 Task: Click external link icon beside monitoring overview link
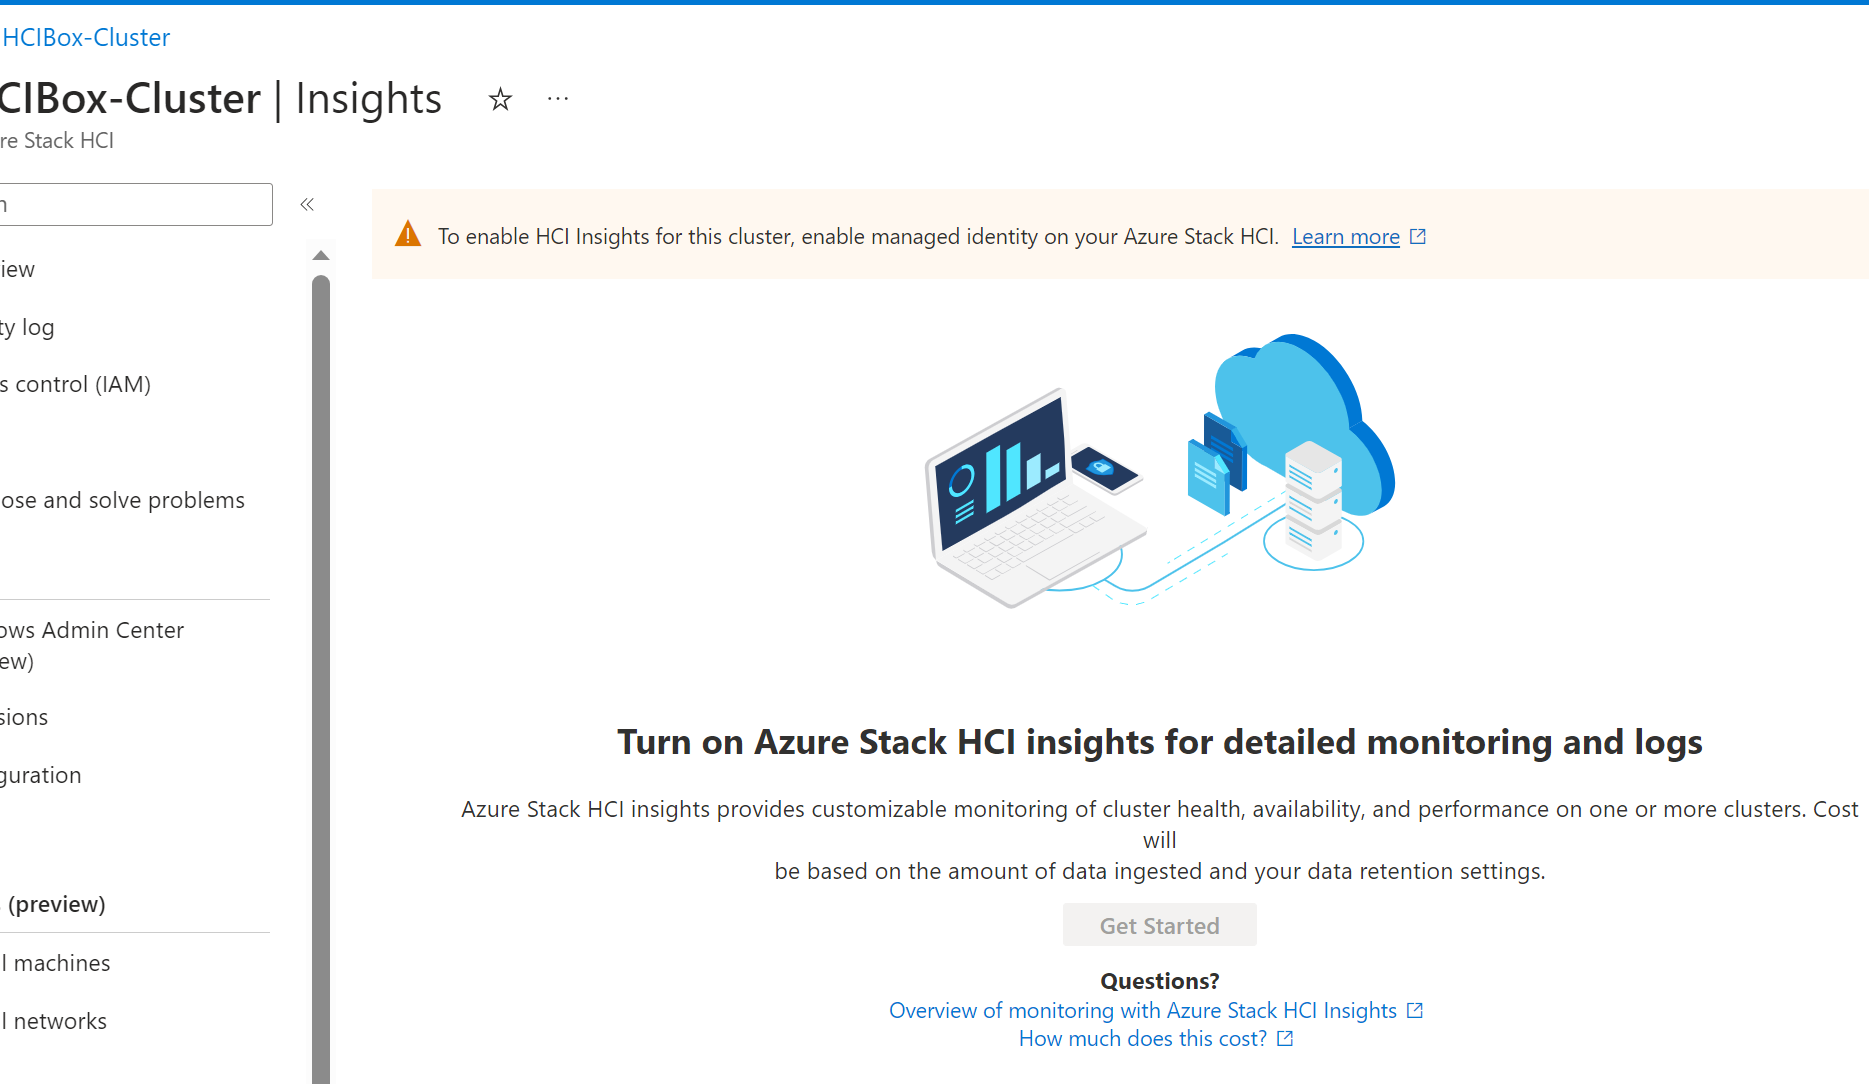coord(1414,1009)
